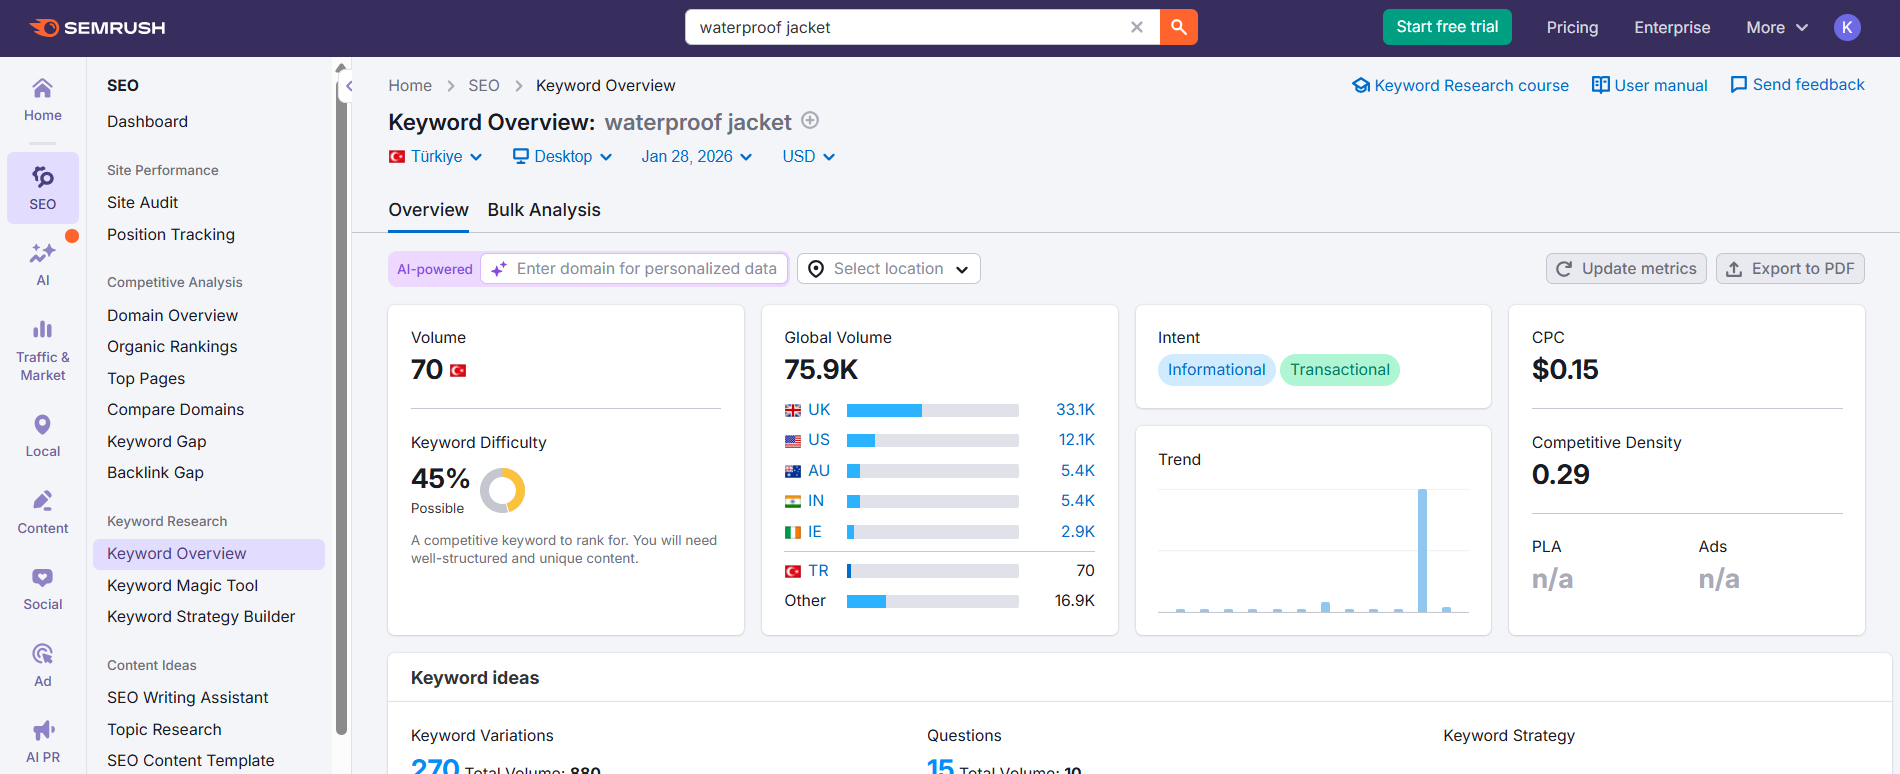Open Keyword Gap in sidebar
The image size is (1900, 774).
click(156, 442)
